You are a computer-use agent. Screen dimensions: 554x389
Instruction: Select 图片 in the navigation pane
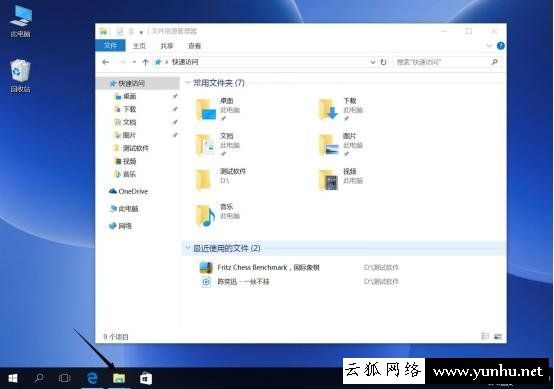coord(129,135)
